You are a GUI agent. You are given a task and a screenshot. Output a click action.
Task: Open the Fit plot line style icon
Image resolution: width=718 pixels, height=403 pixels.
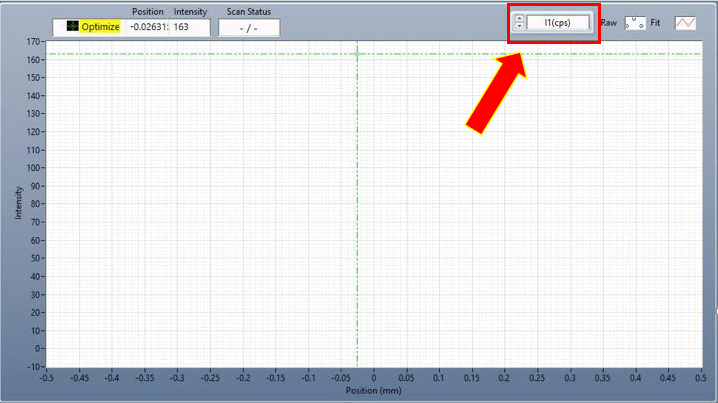685,23
